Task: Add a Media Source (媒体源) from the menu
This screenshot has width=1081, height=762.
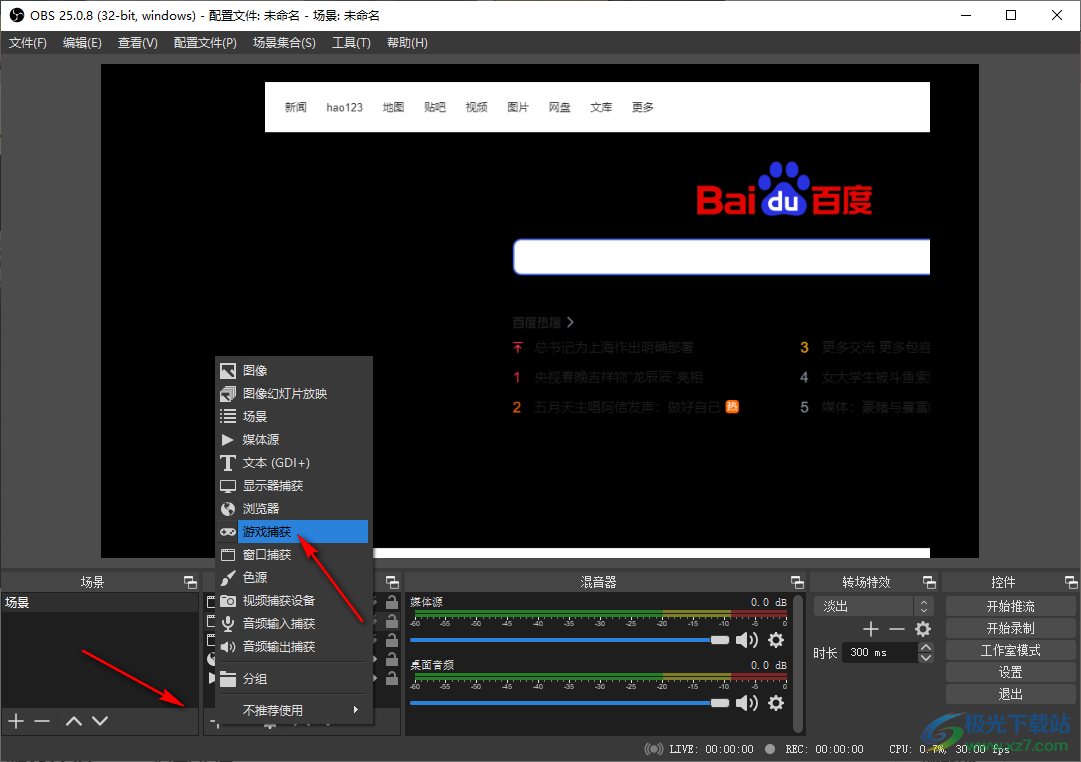Action: [294, 439]
